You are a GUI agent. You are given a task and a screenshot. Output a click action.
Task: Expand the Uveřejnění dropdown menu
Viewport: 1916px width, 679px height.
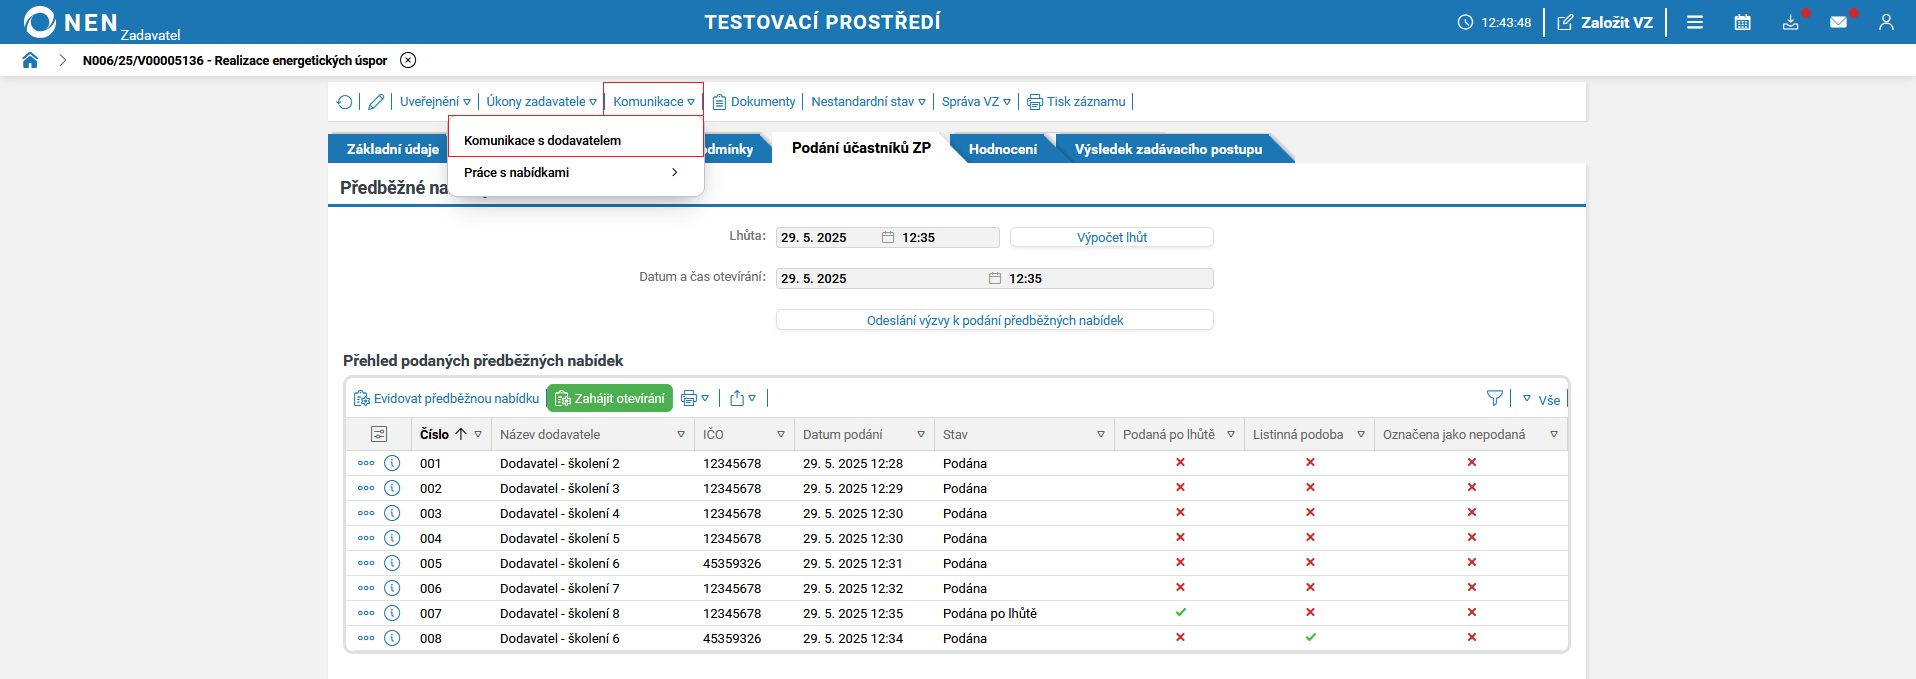click(435, 102)
